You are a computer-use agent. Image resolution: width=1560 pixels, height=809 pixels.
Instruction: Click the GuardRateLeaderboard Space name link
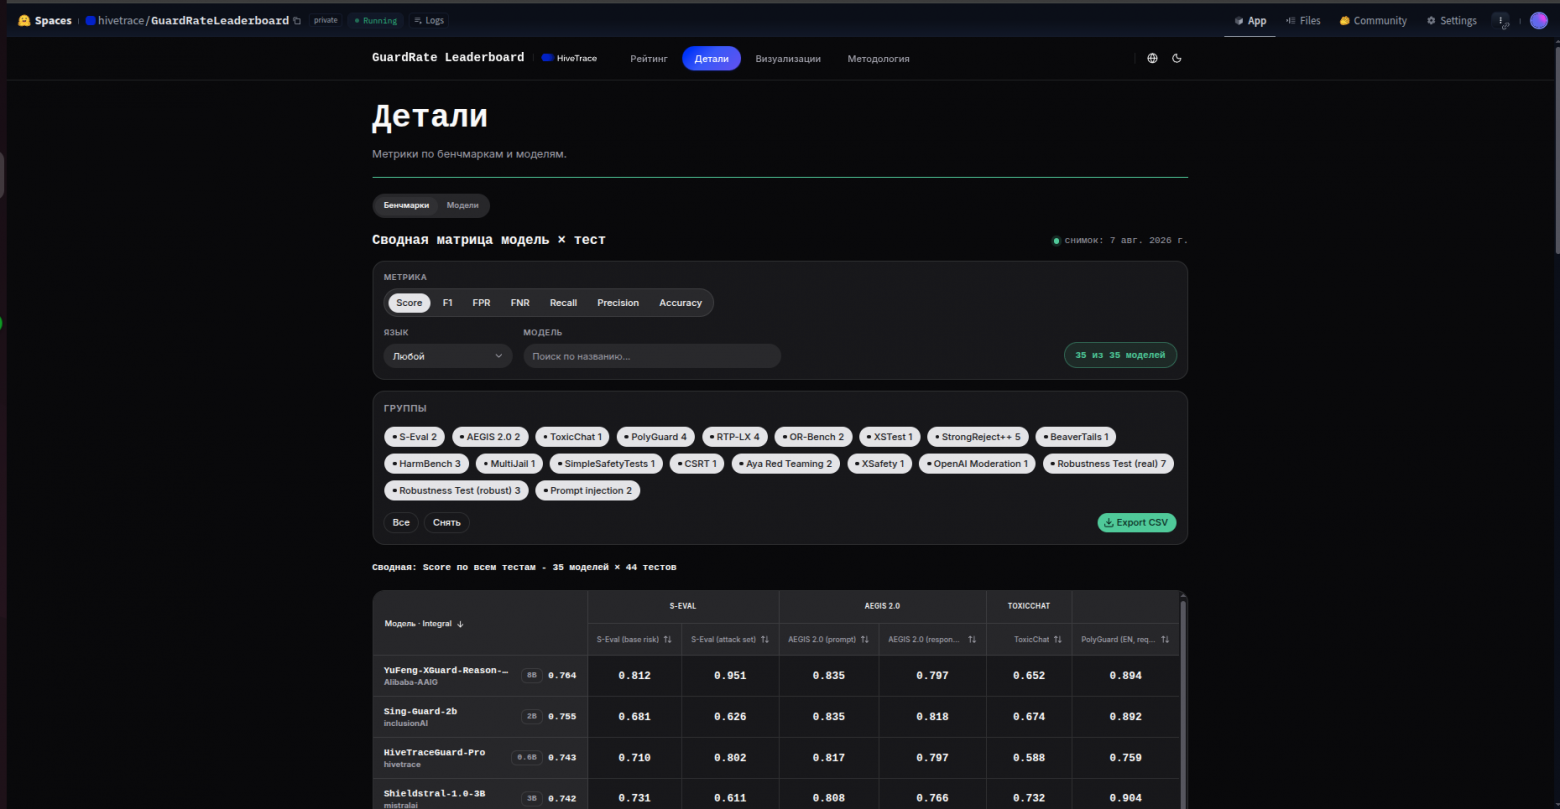pyautogui.click(x=220, y=21)
